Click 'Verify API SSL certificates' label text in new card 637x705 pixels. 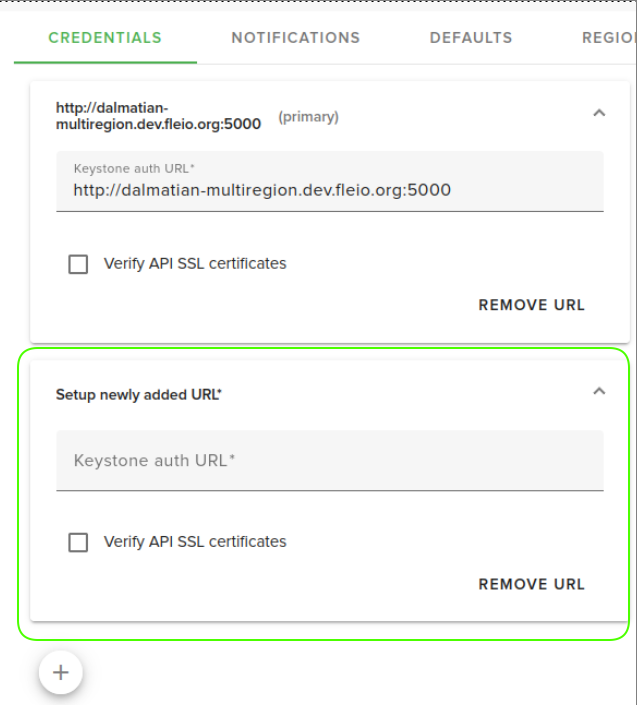[195, 542]
